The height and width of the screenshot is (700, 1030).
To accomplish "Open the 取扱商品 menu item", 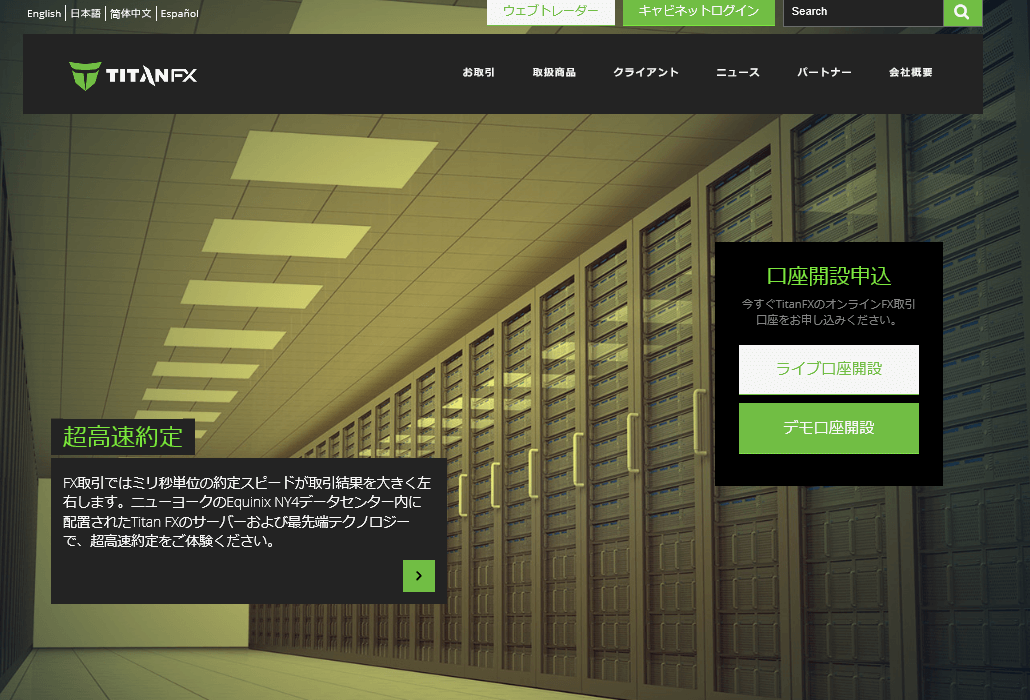I will (553, 73).
